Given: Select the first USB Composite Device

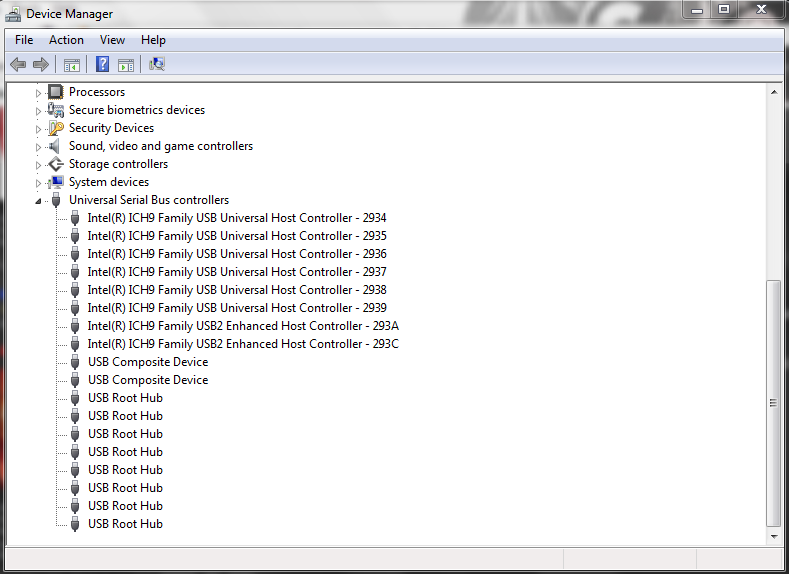Looking at the screenshot, I should [148, 362].
